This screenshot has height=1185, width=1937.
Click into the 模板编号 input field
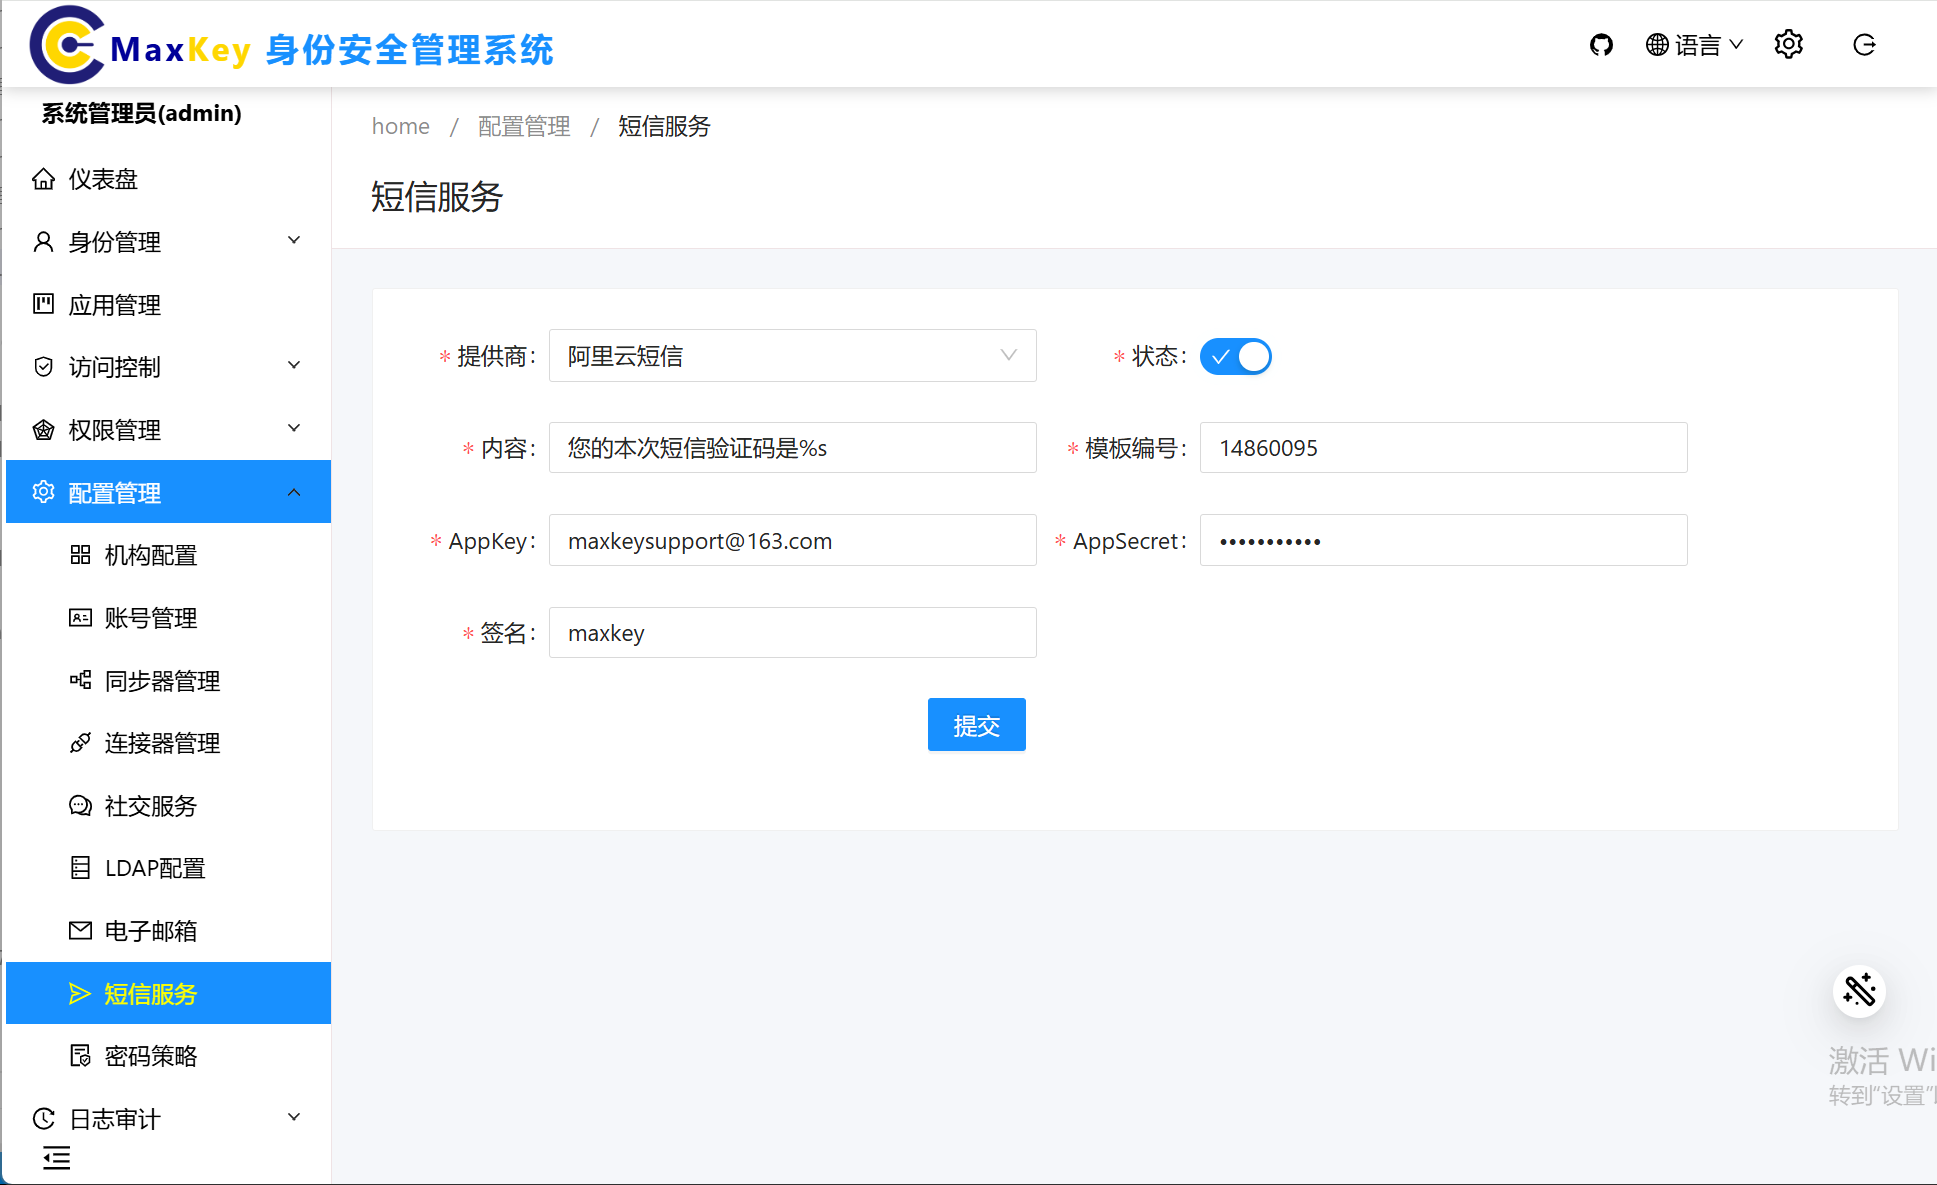(x=1442, y=448)
